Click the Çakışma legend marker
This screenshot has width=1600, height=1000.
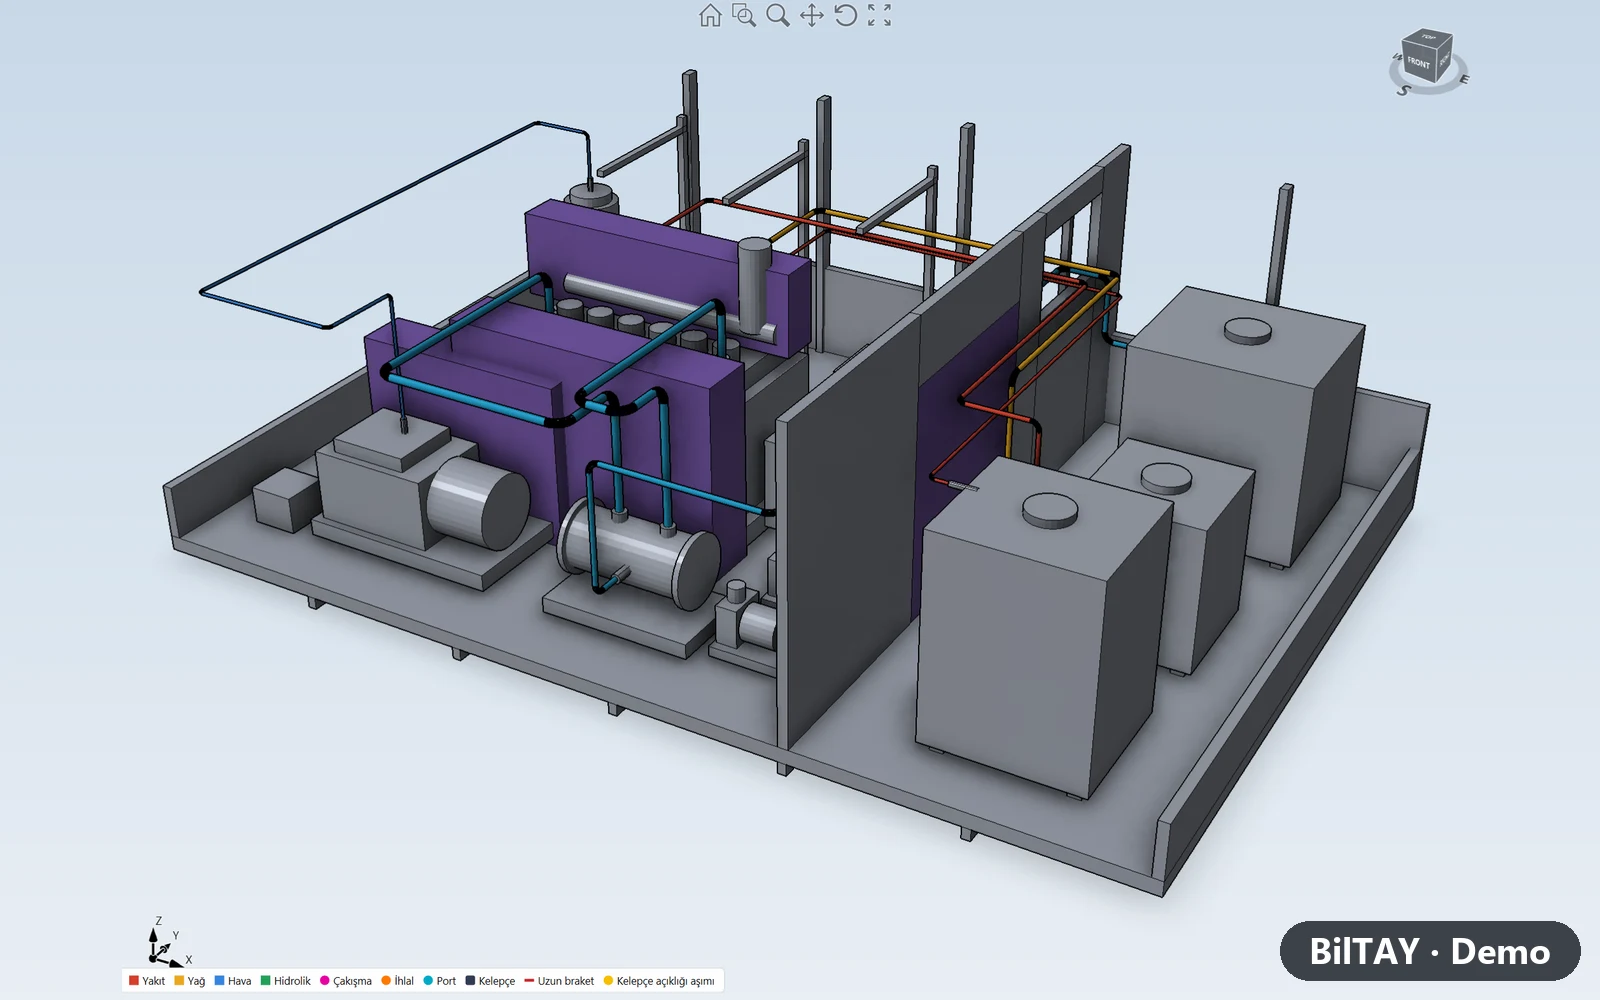(x=324, y=981)
